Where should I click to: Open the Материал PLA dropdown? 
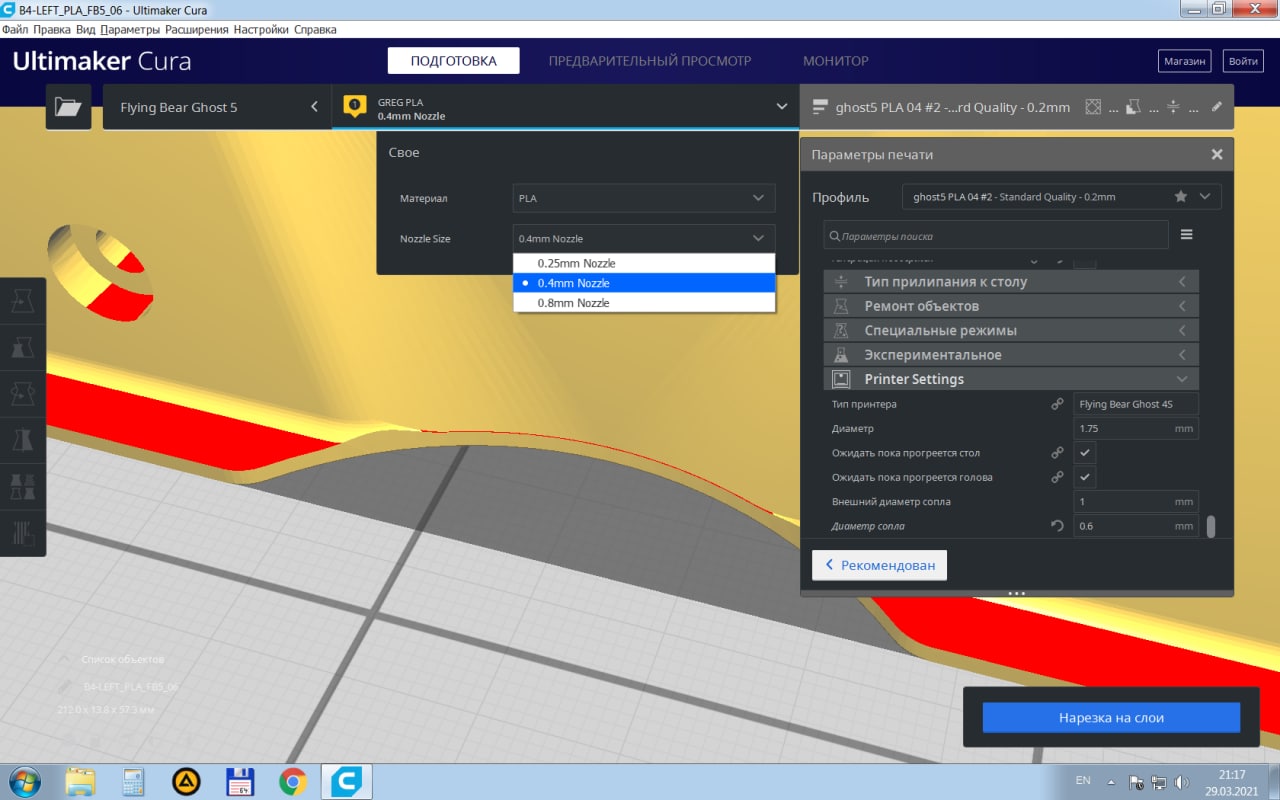644,198
